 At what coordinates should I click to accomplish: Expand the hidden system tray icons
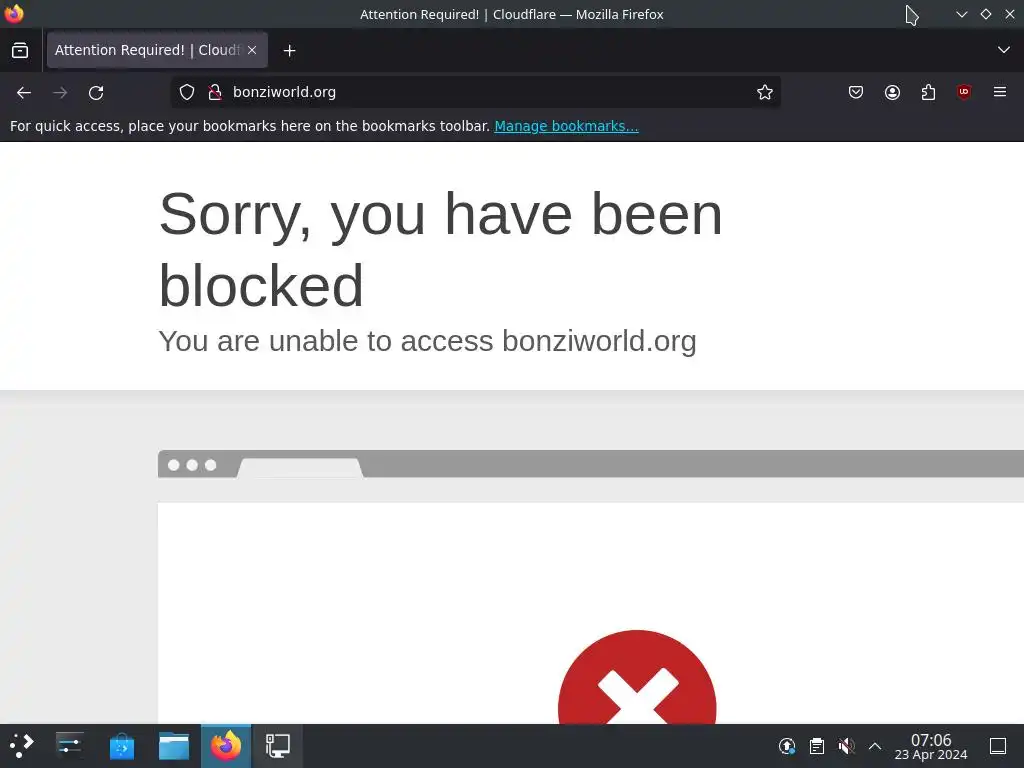(x=875, y=746)
